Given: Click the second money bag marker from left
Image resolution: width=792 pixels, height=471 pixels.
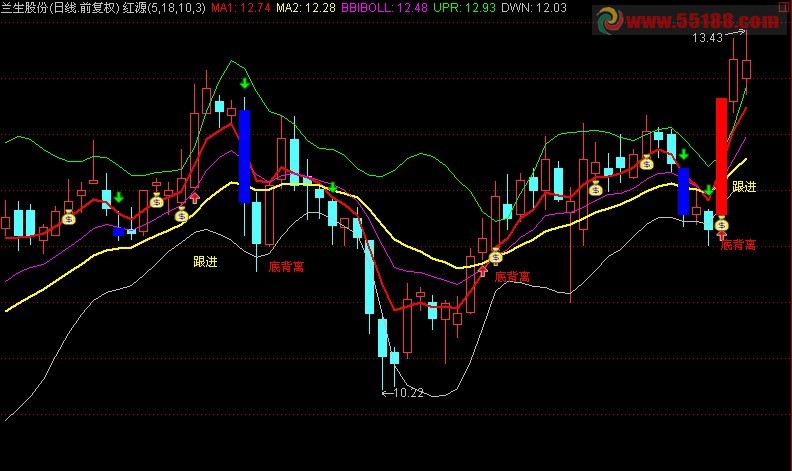Looking at the screenshot, I should (x=157, y=201).
